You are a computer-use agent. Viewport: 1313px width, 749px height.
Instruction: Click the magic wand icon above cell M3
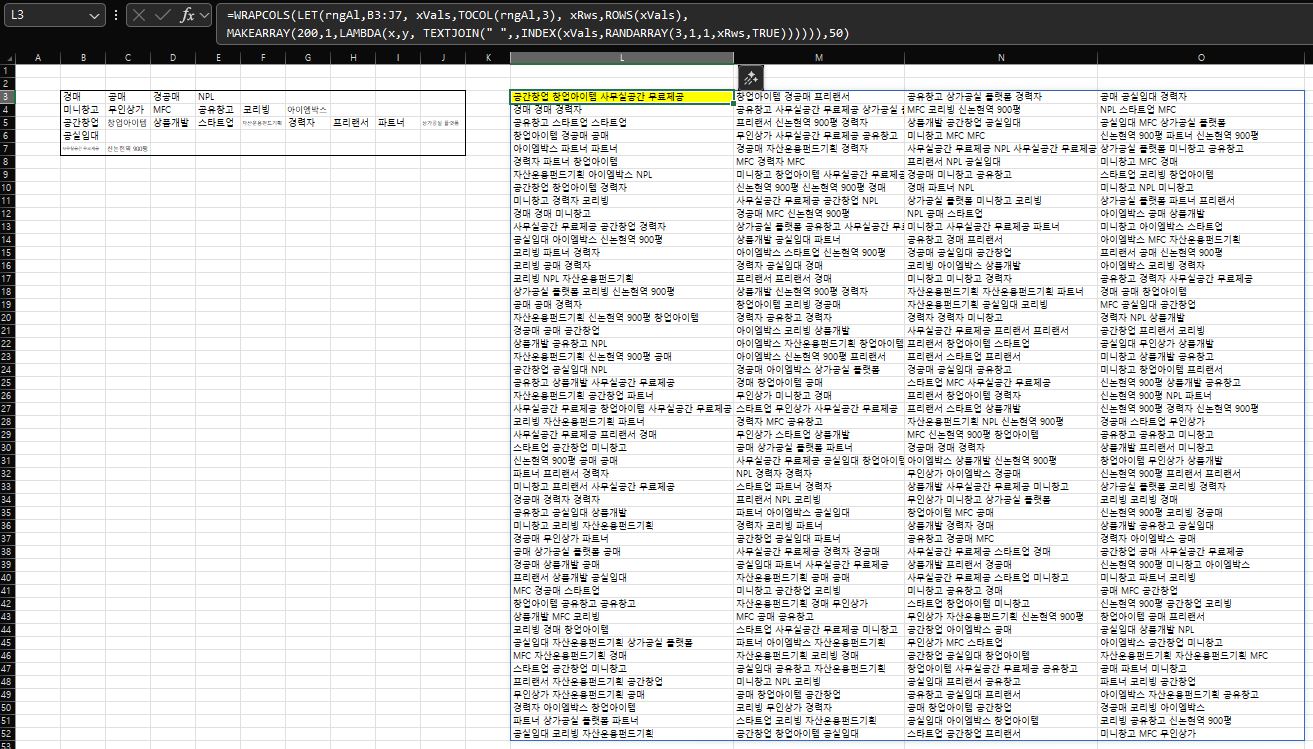(x=751, y=78)
